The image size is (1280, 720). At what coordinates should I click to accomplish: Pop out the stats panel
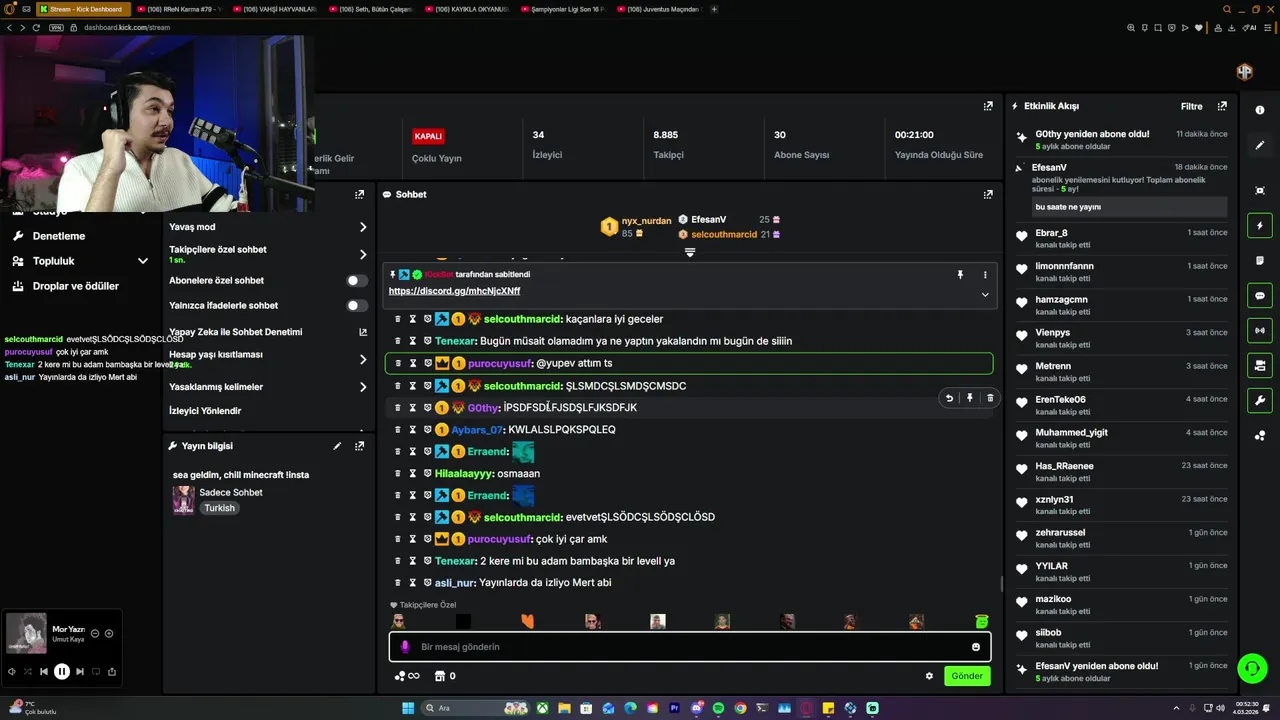pyautogui.click(x=988, y=106)
